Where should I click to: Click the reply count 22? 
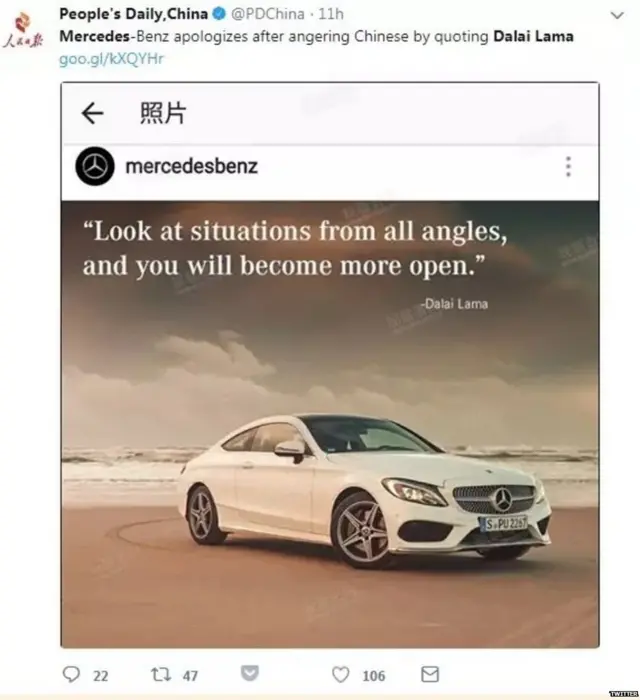pyautogui.click(x=100, y=676)
